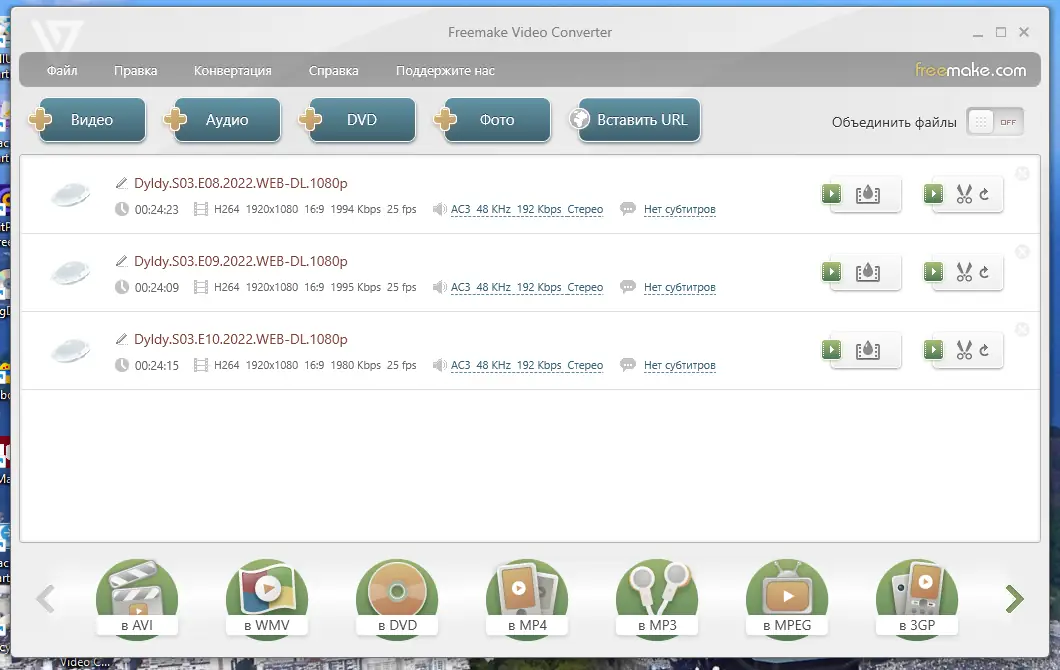Choose the в WMV output format
This screenshot has width=1060, height=670.
click(x=267, y=598)
